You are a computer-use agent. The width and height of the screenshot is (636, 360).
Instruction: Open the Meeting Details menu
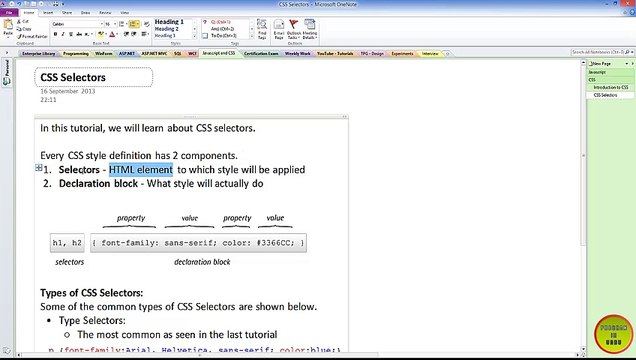pyautogui.click(x=309, y=29)
